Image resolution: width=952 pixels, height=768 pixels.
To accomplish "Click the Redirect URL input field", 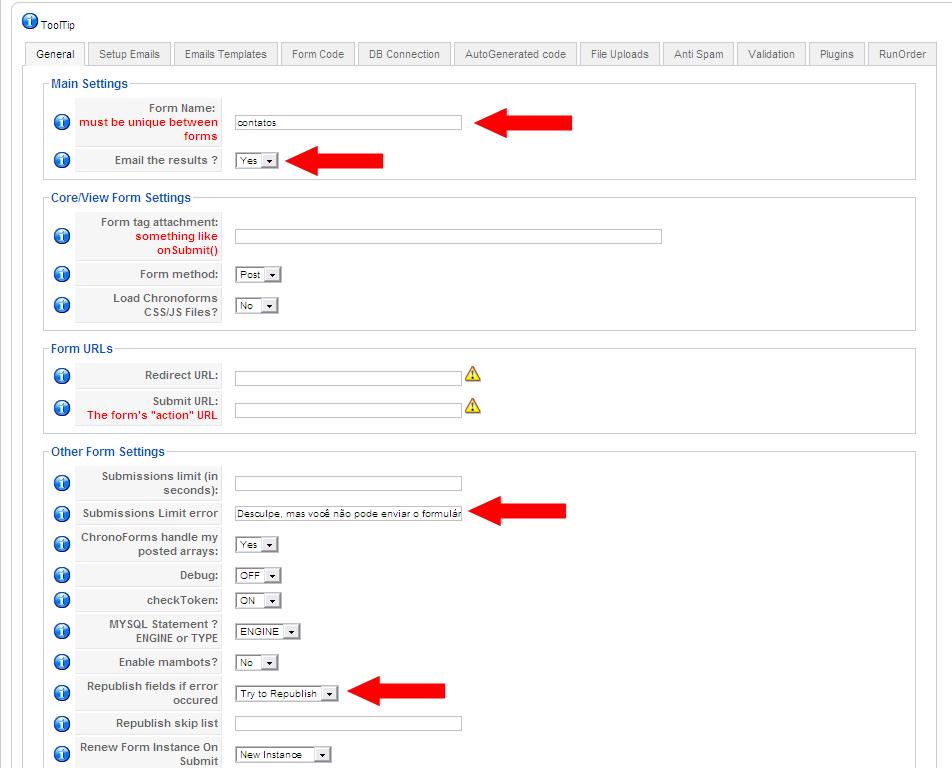I will pyautogui.click(x=348, y=378).
